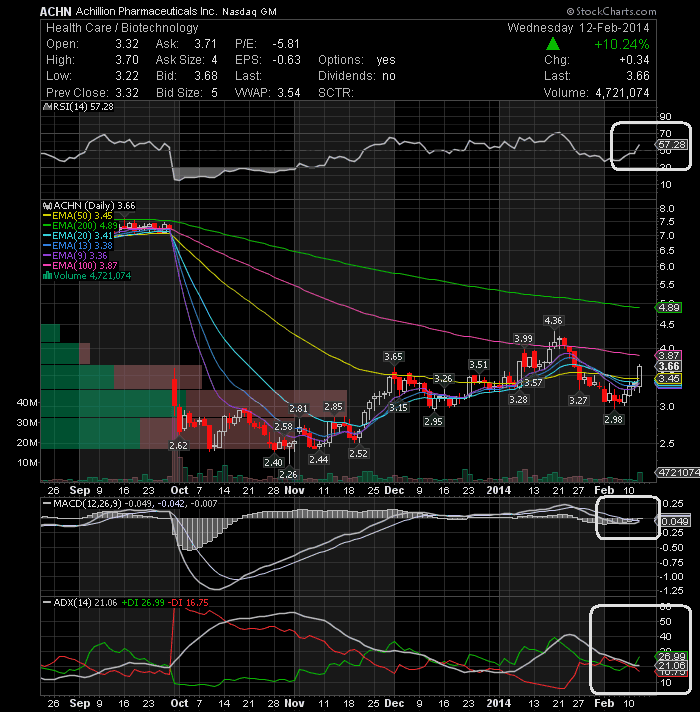Click the Low value 3.22
This screenshot has height=712, width=700.
[x=127, y=76]
